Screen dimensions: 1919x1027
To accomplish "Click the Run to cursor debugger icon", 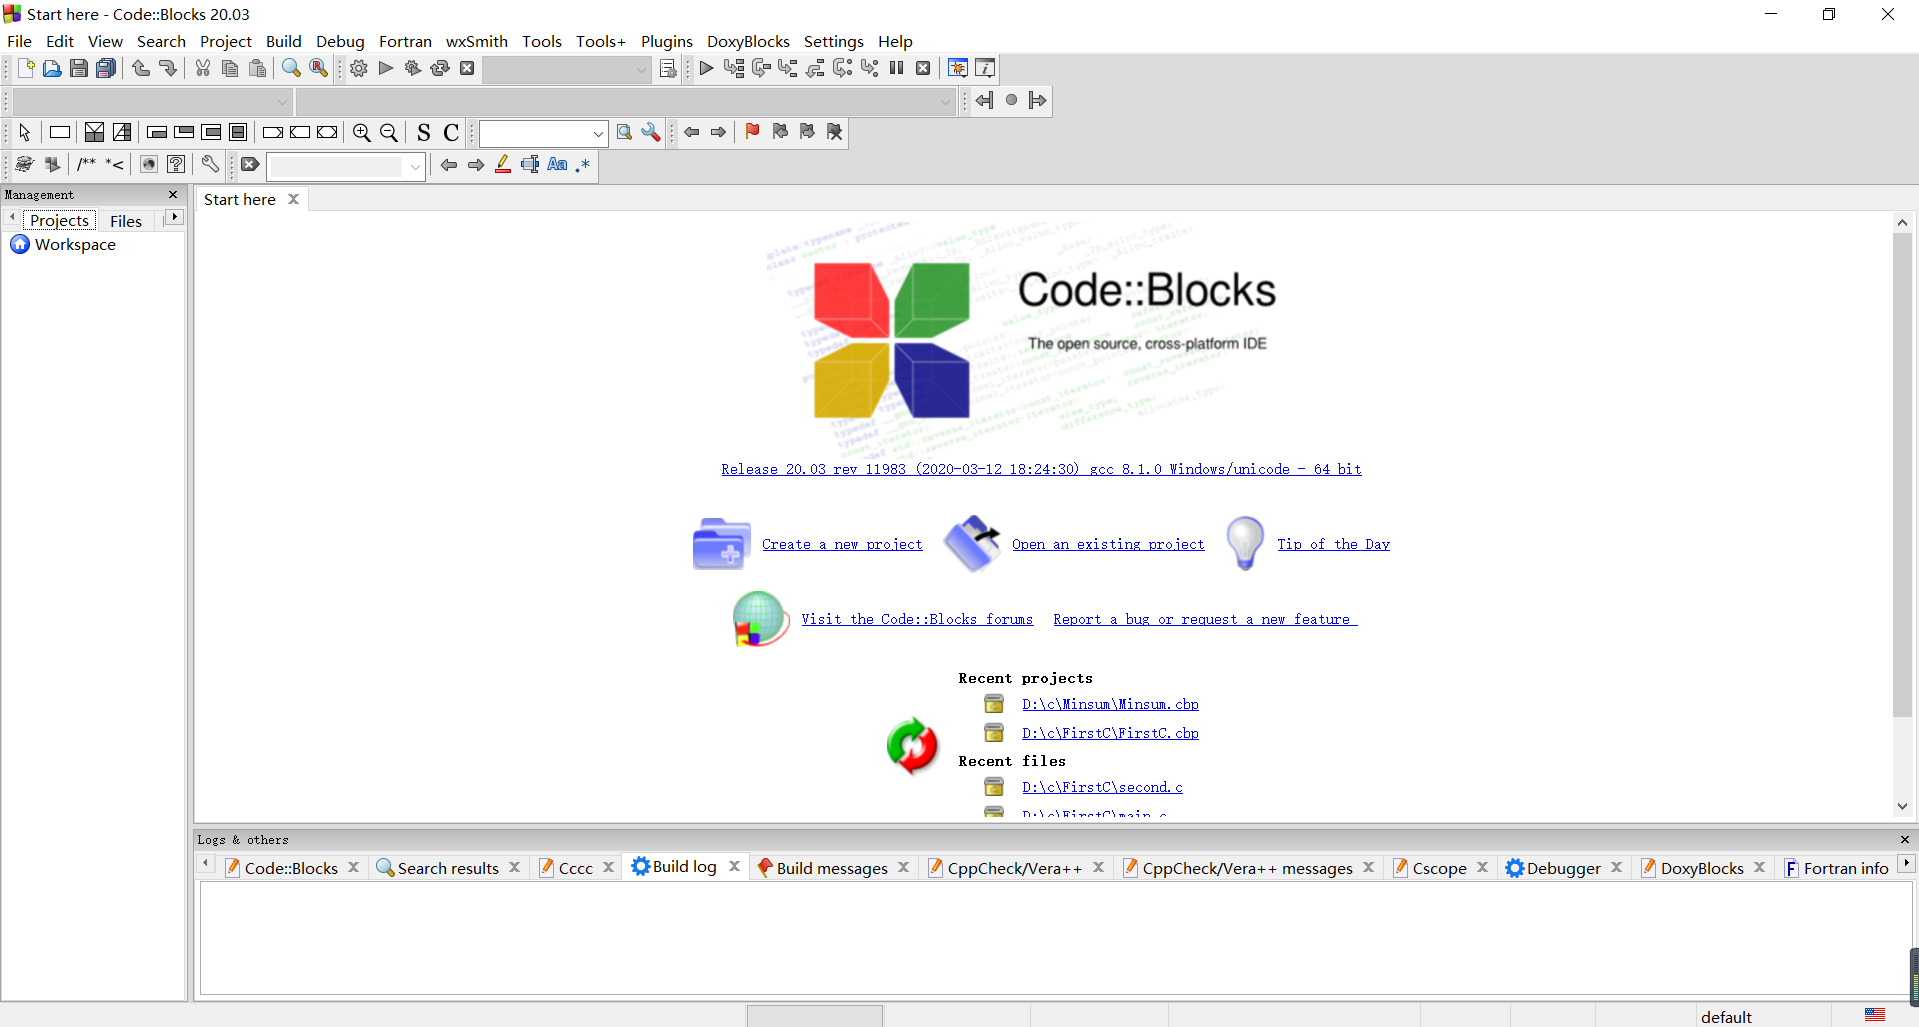I will (x=734, y=68).
